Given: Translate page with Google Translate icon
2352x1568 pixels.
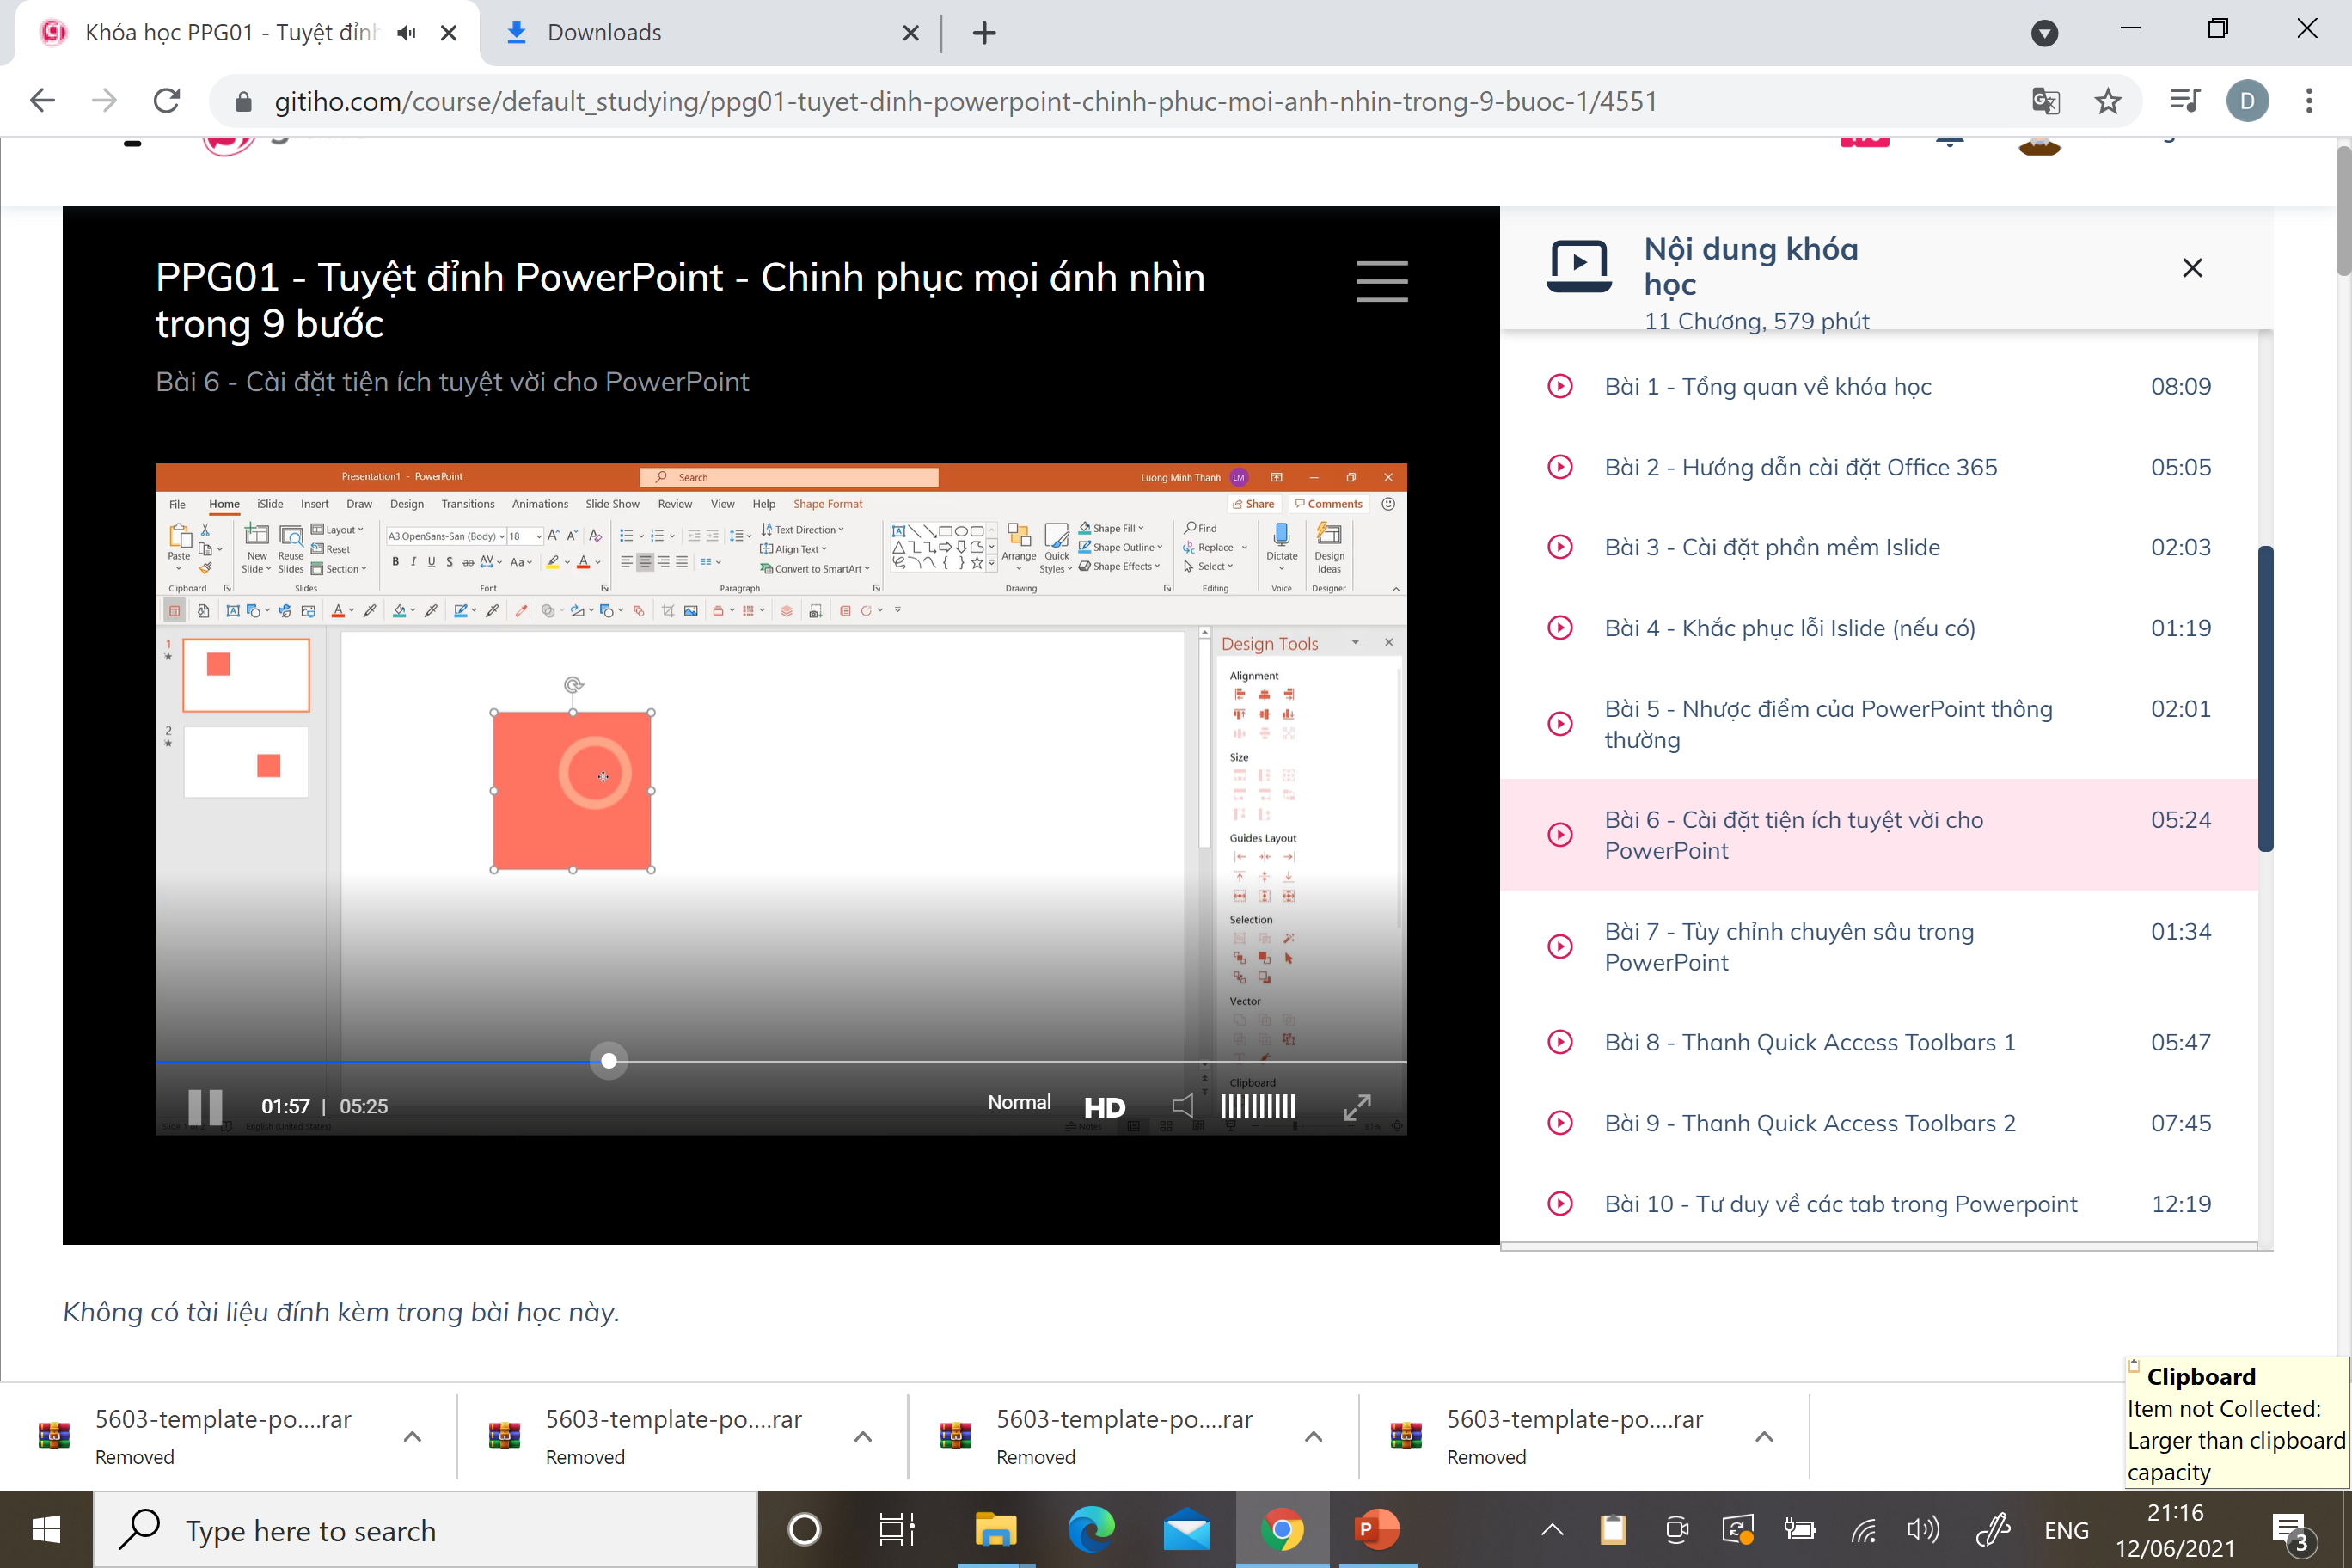Looking at the screenshot, I should [2046, 101].
